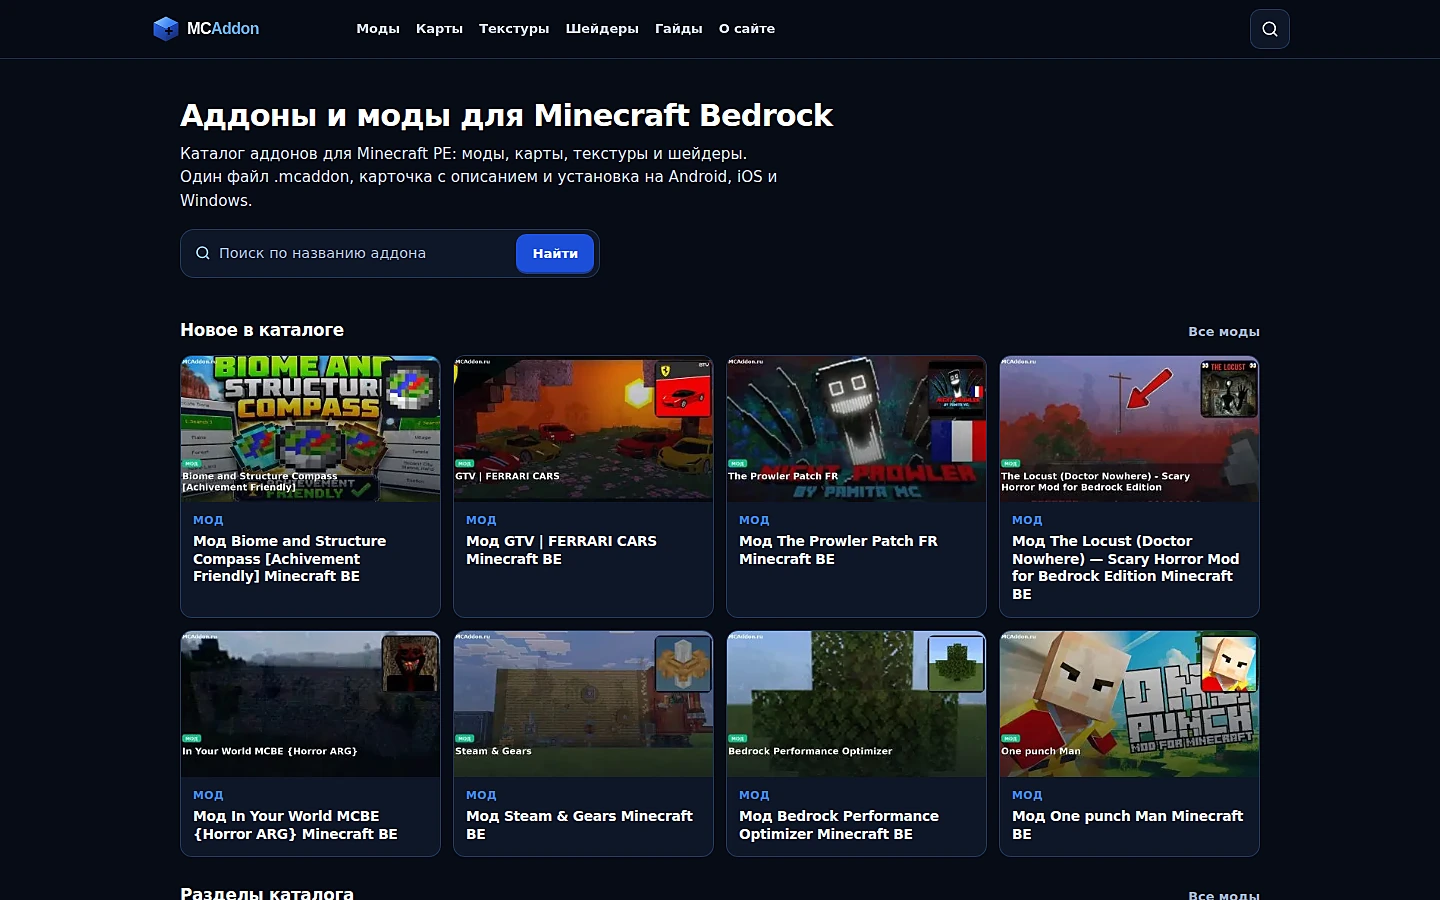Screen dimensions: 1440x900
Task: Click title Мод In Your World MCBE
Action: click(295, 825)
